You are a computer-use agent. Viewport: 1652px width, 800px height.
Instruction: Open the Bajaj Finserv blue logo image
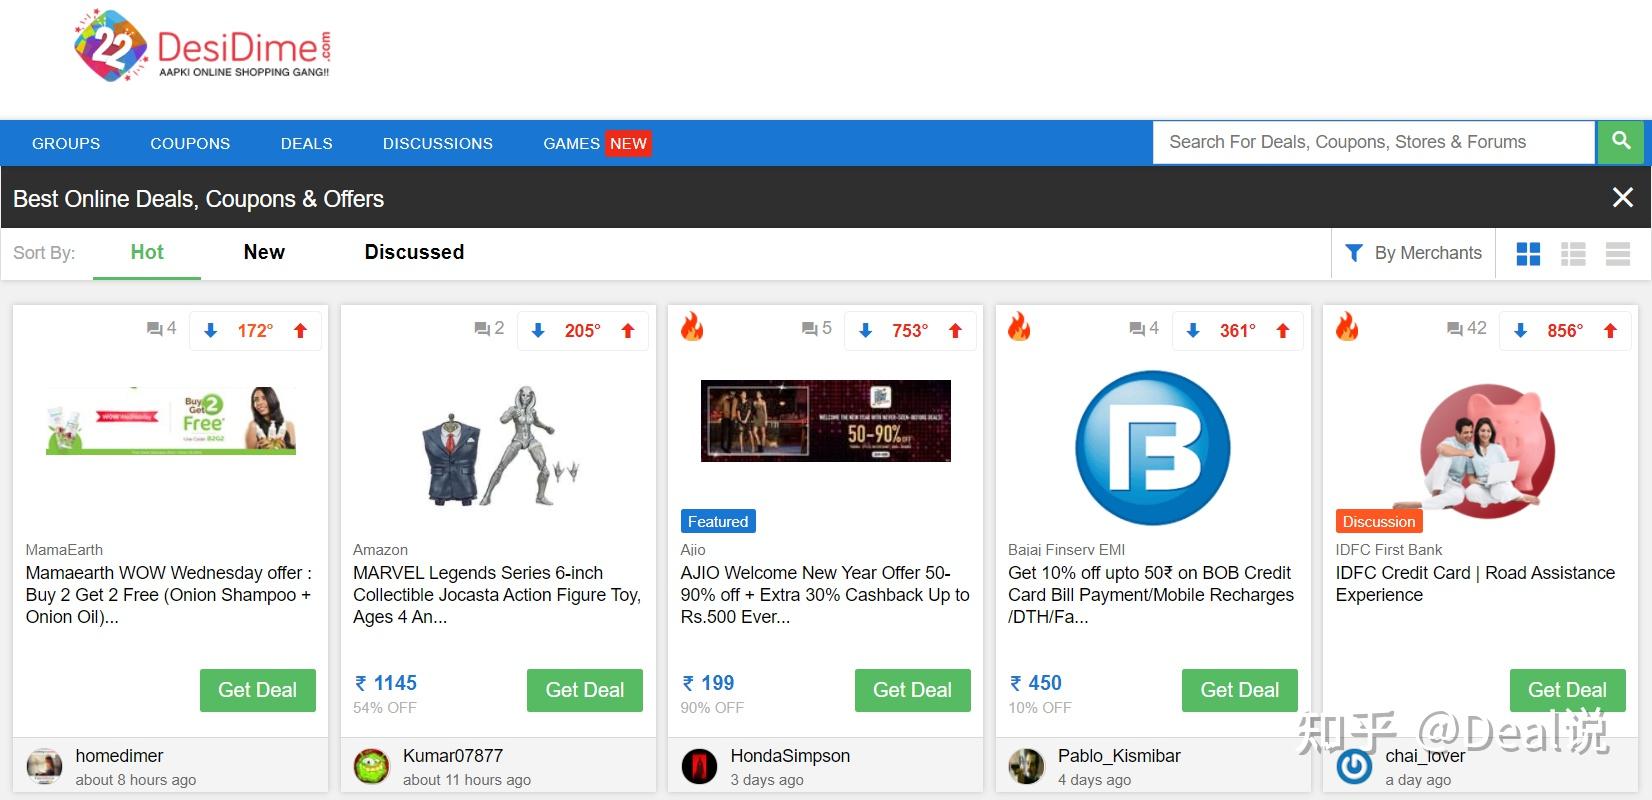[1153, 448]
